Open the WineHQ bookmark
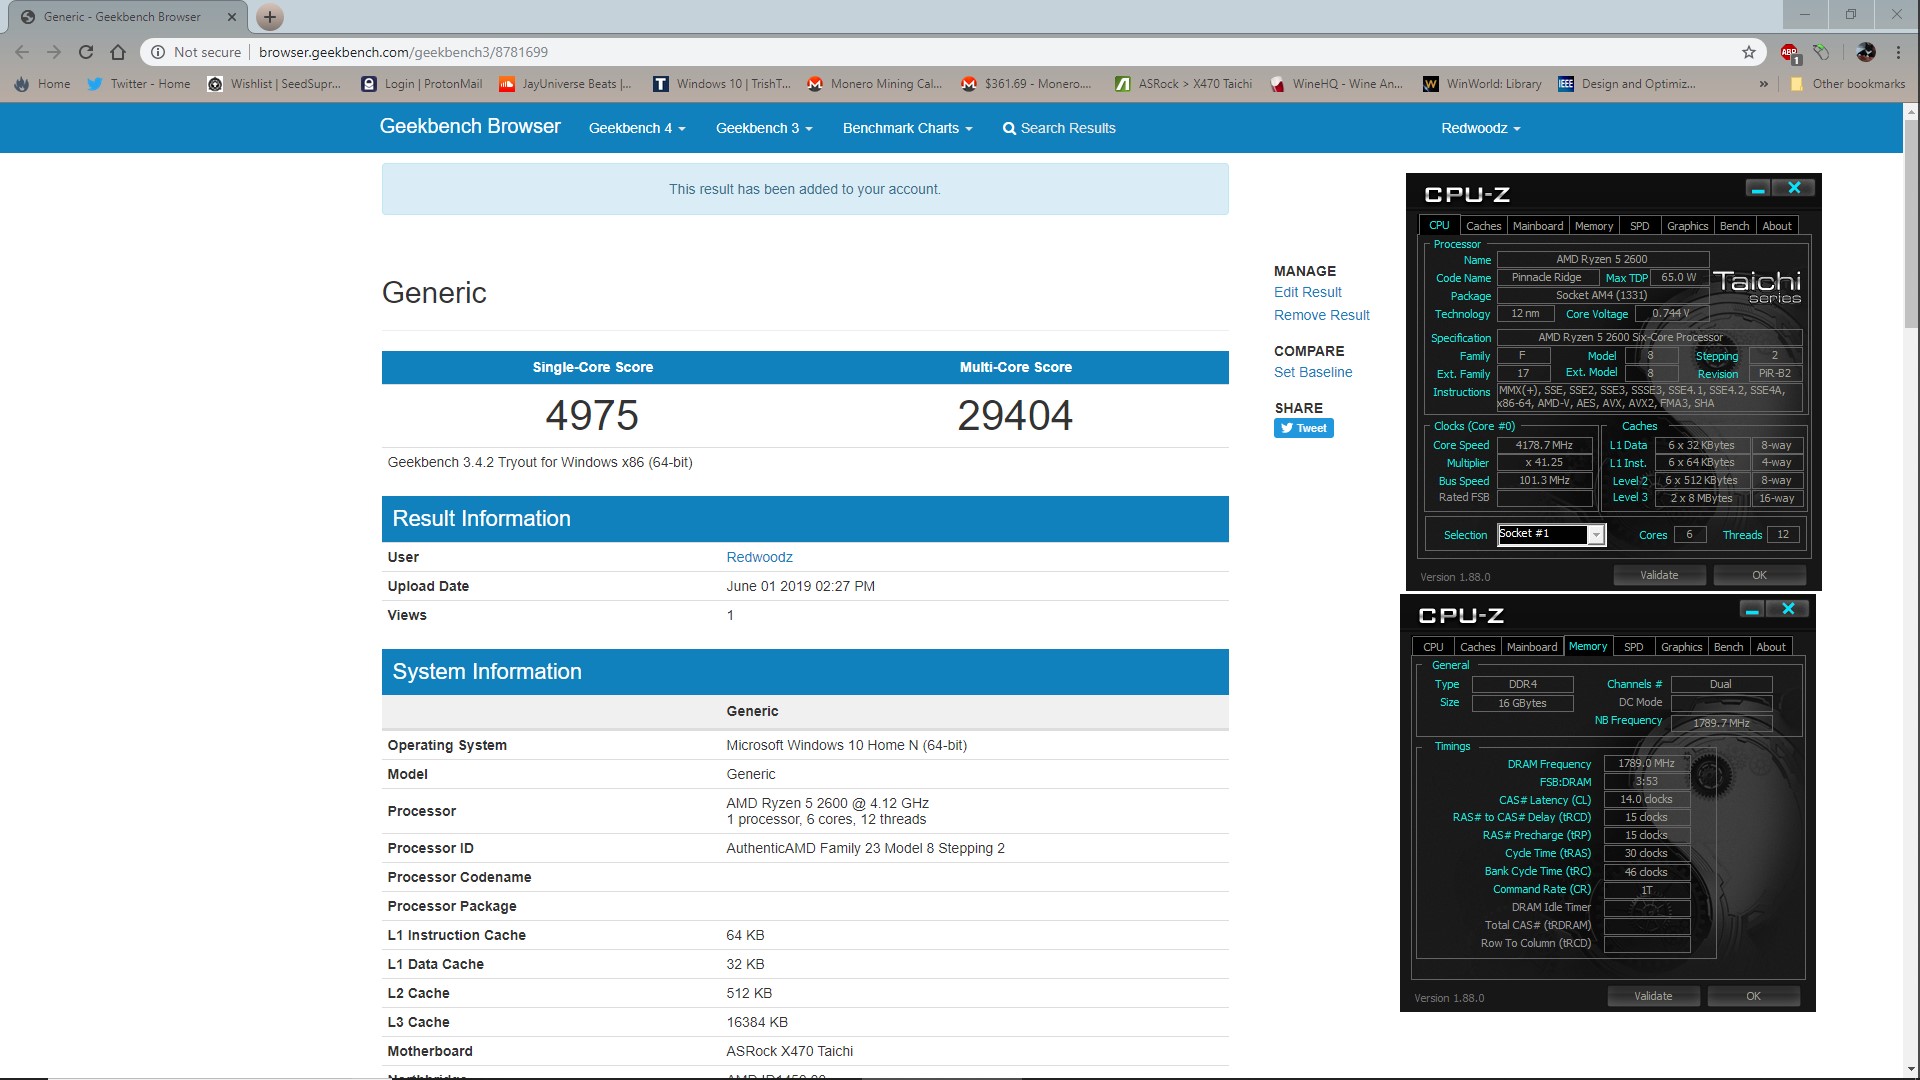Image resolution: width=1920 pixels, height=1080 pixels. [x=1336, y=84]
